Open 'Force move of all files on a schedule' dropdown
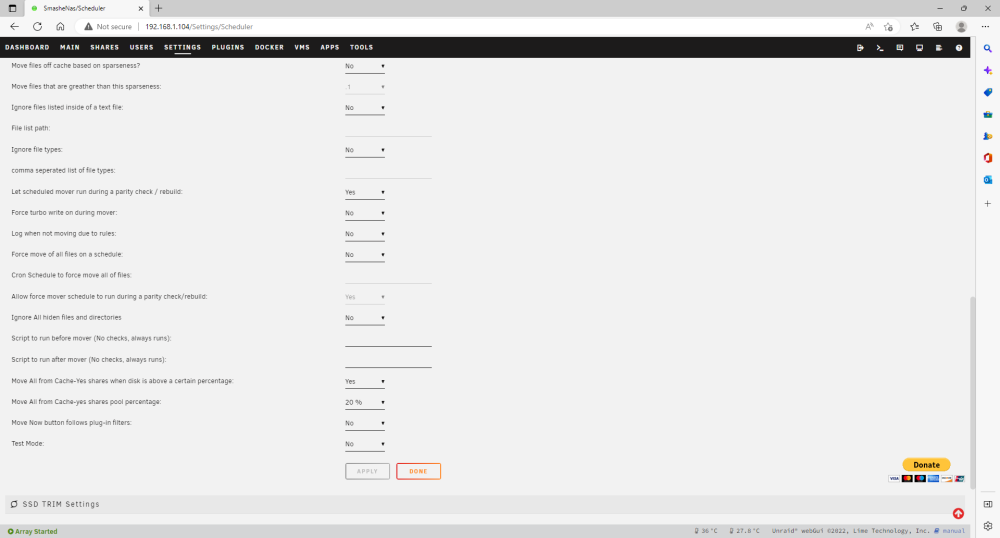Image resolution: width=1000 pixels, height=538 pixels. click(x=365, y=255)
